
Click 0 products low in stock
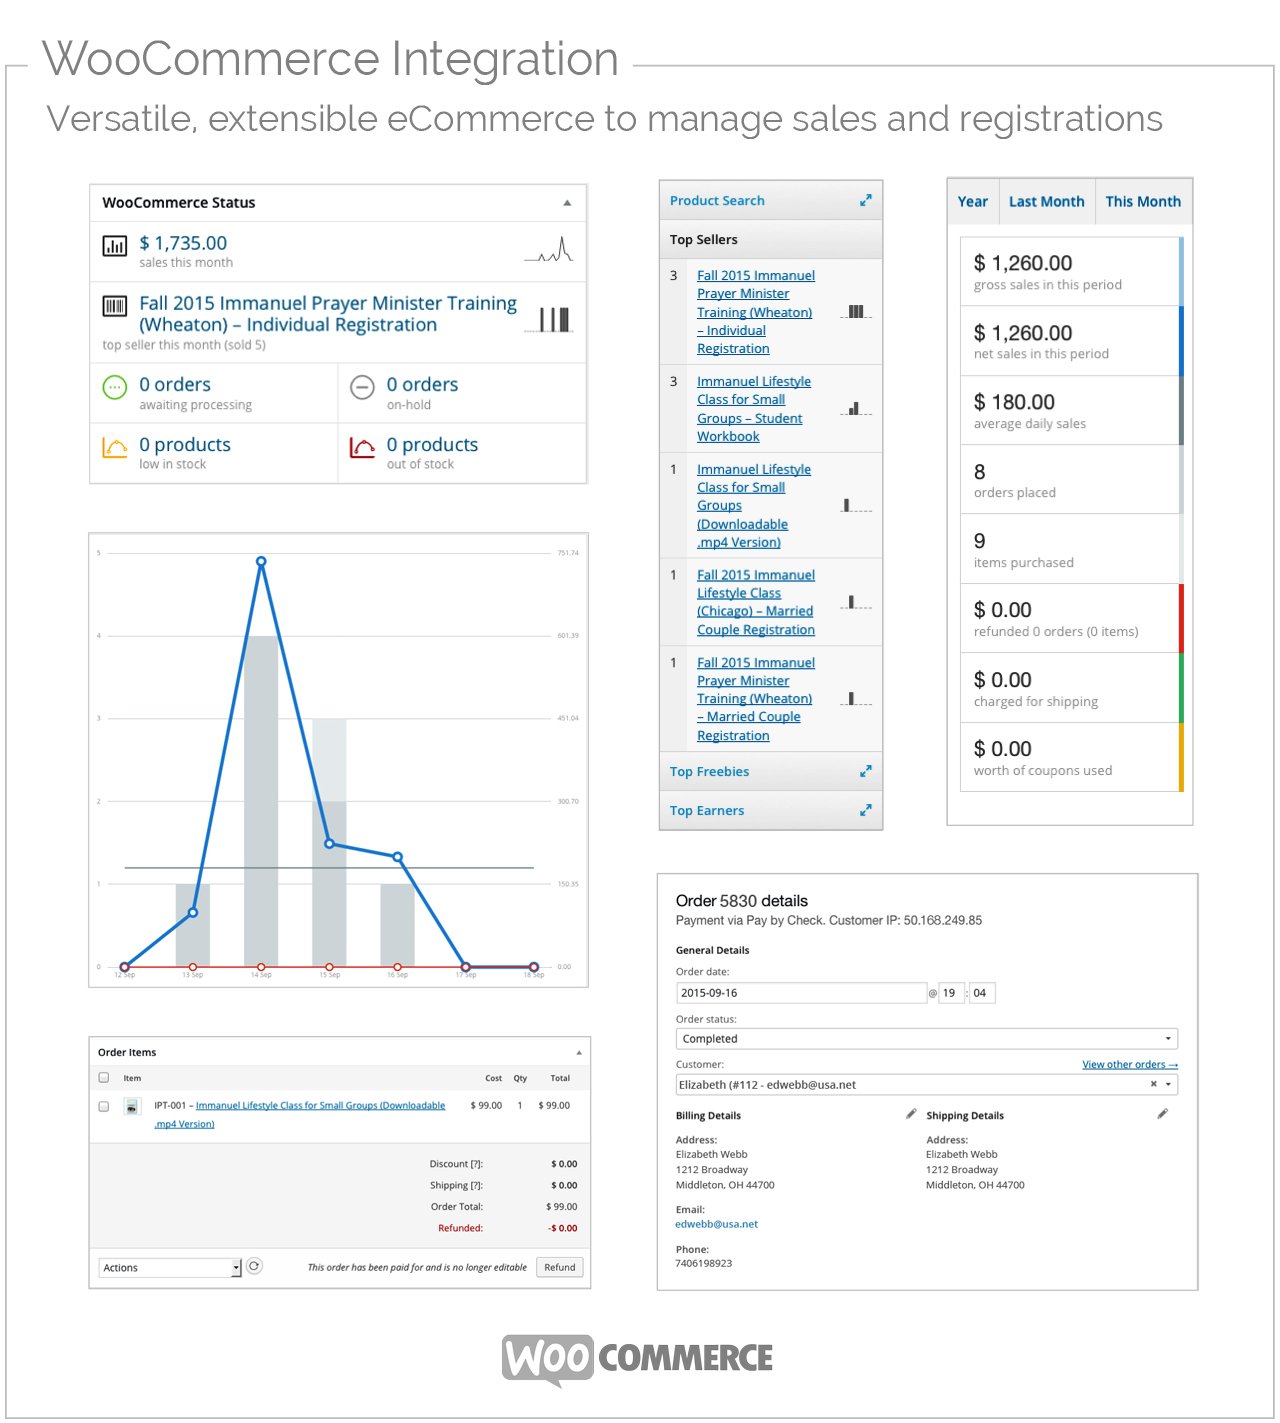pos(185,445)
